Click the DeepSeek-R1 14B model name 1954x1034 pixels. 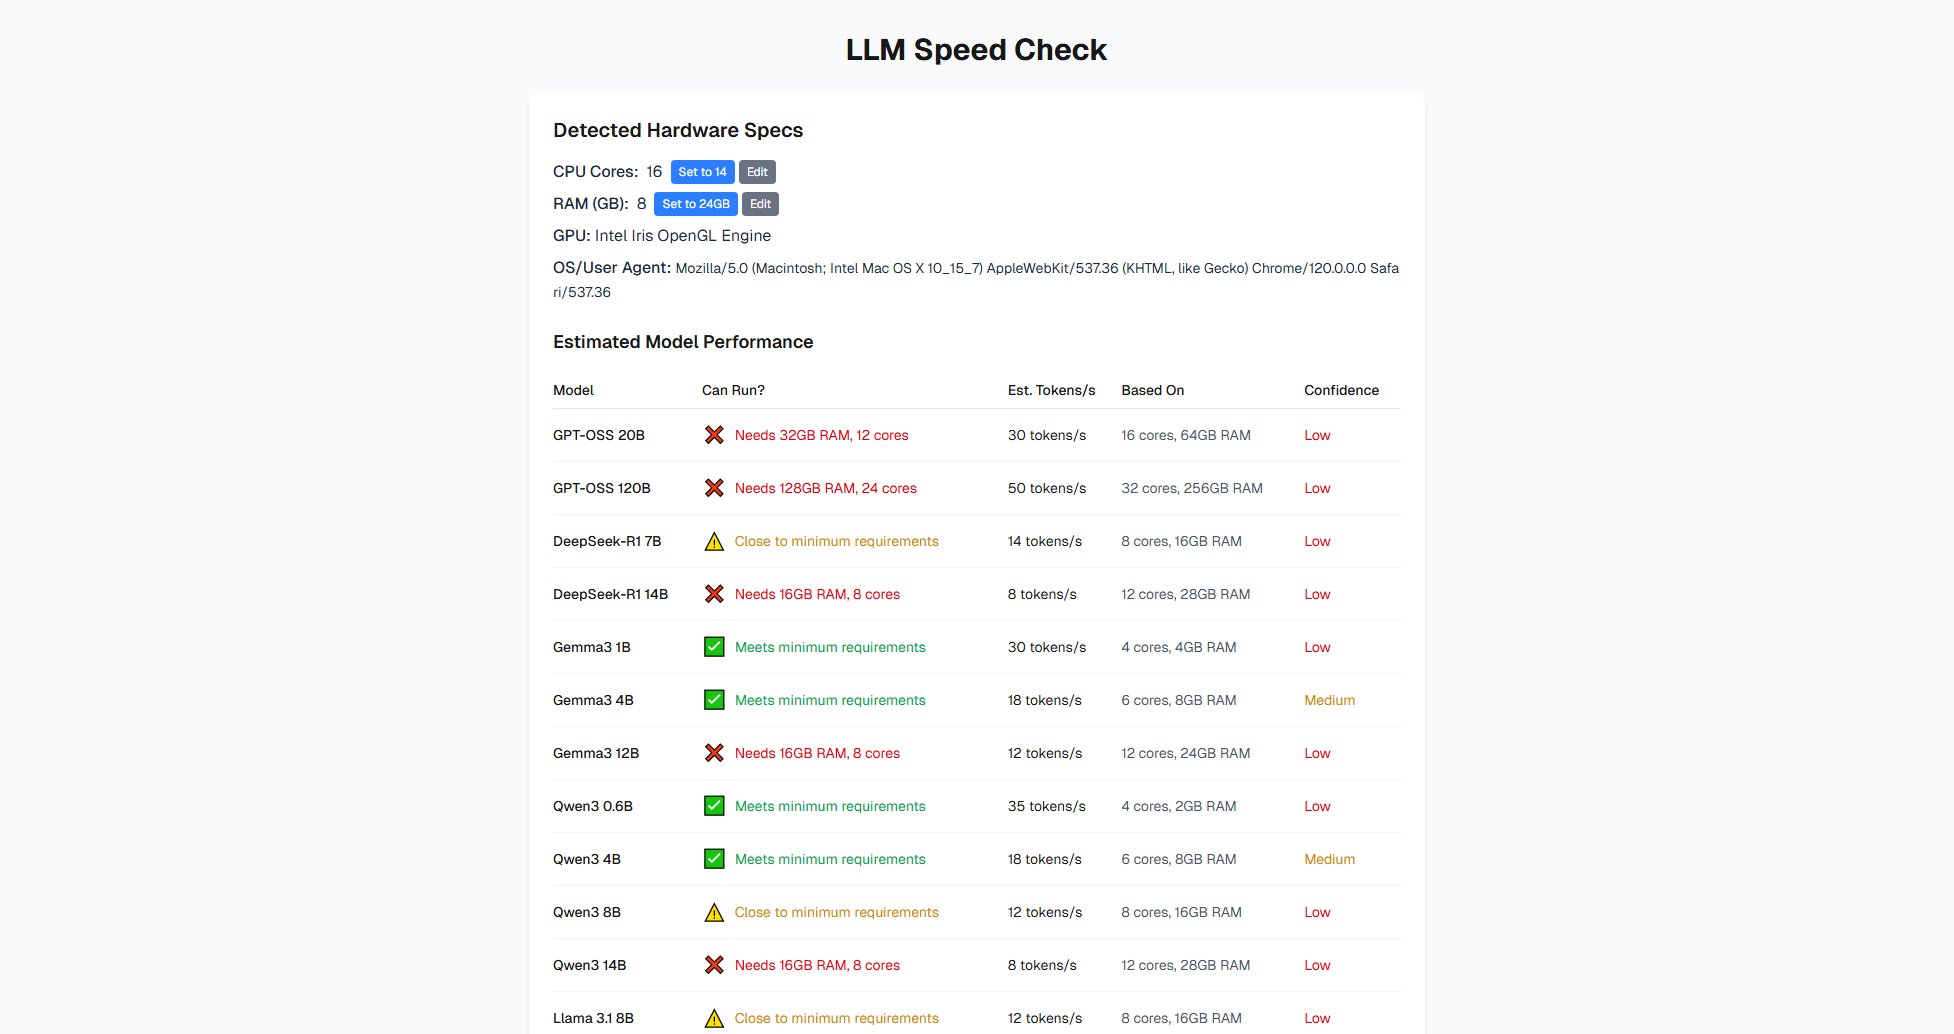tap(610, 594)
